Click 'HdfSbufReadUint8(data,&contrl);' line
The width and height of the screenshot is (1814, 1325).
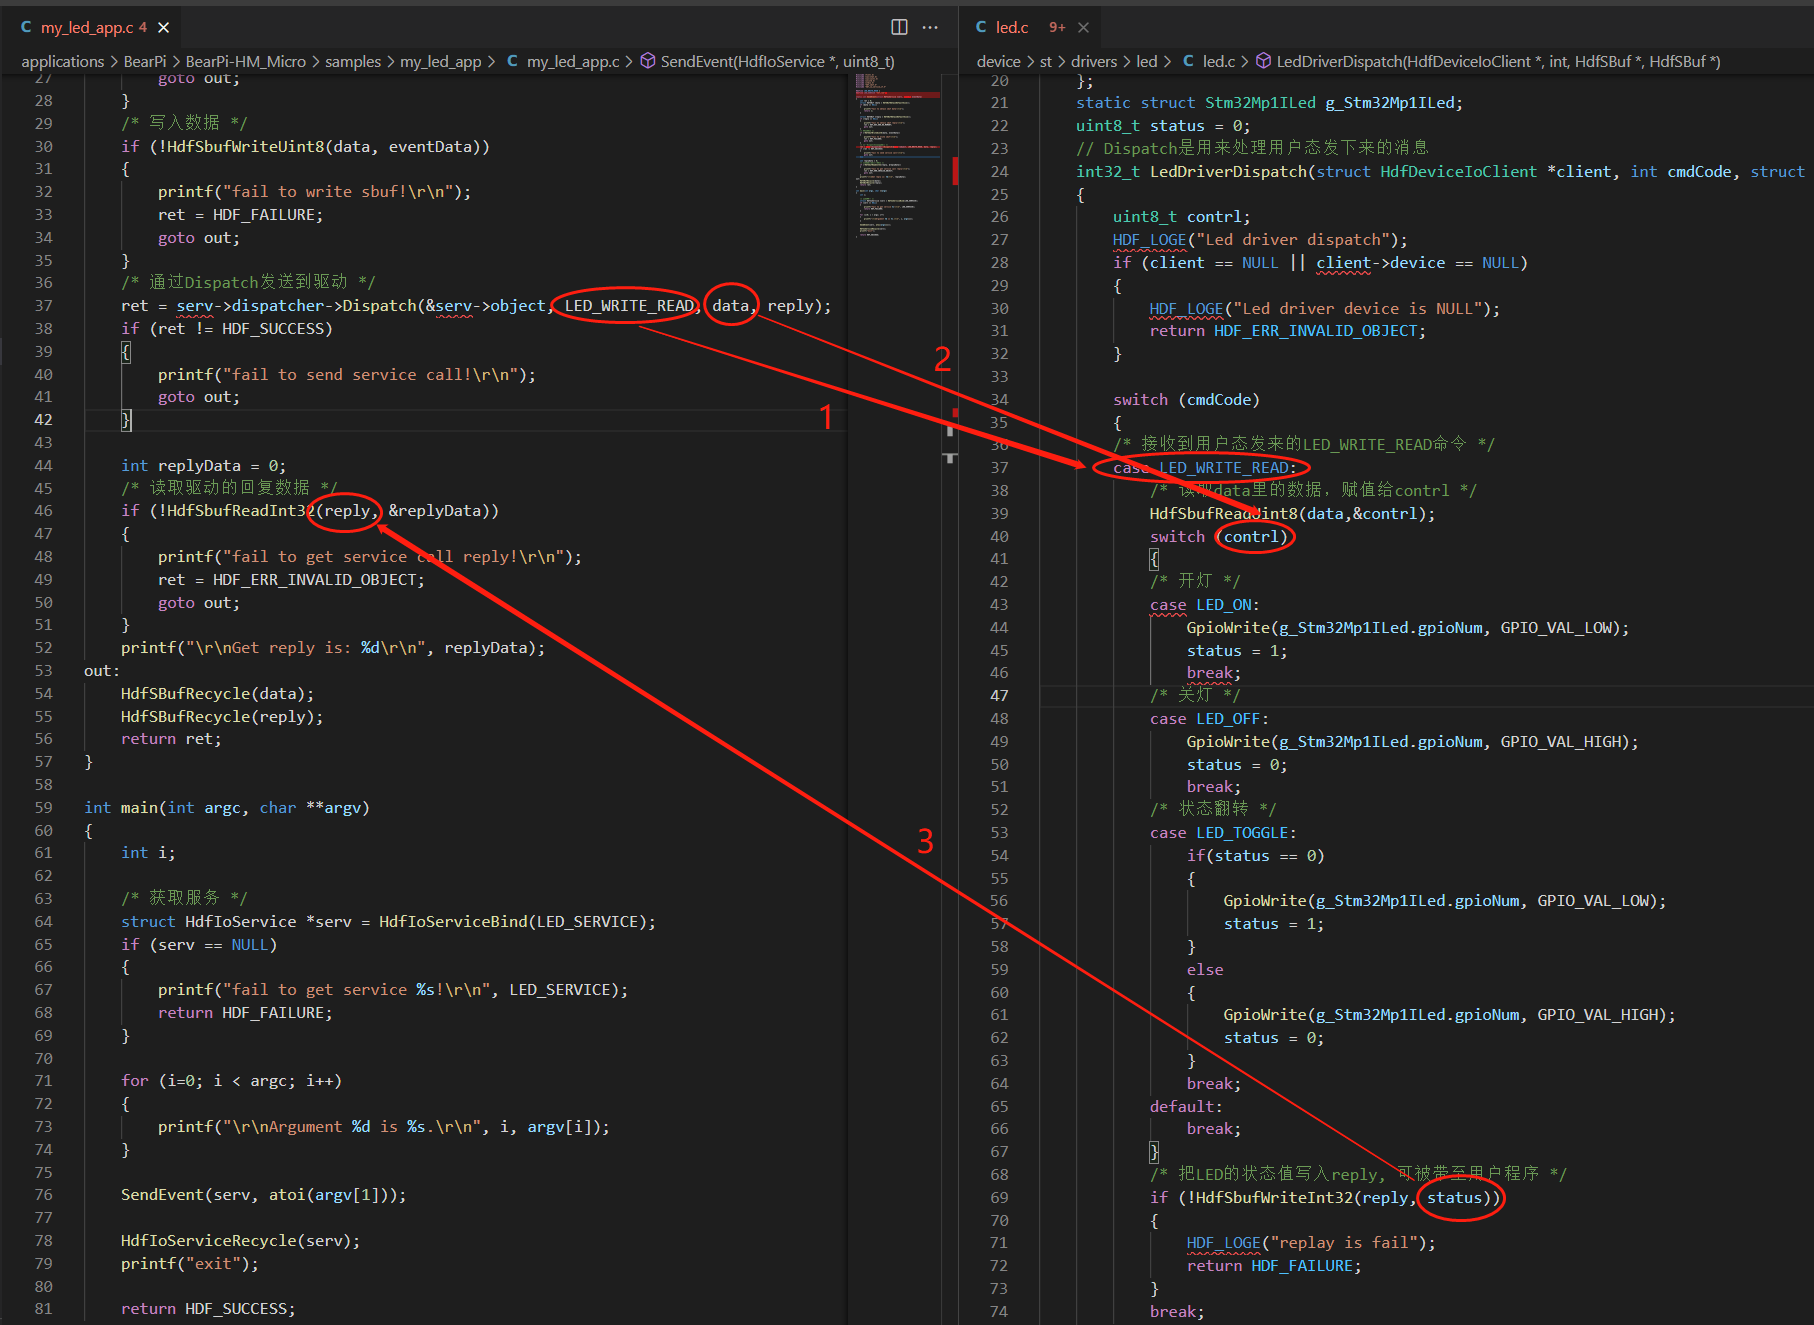[1292, 514]
